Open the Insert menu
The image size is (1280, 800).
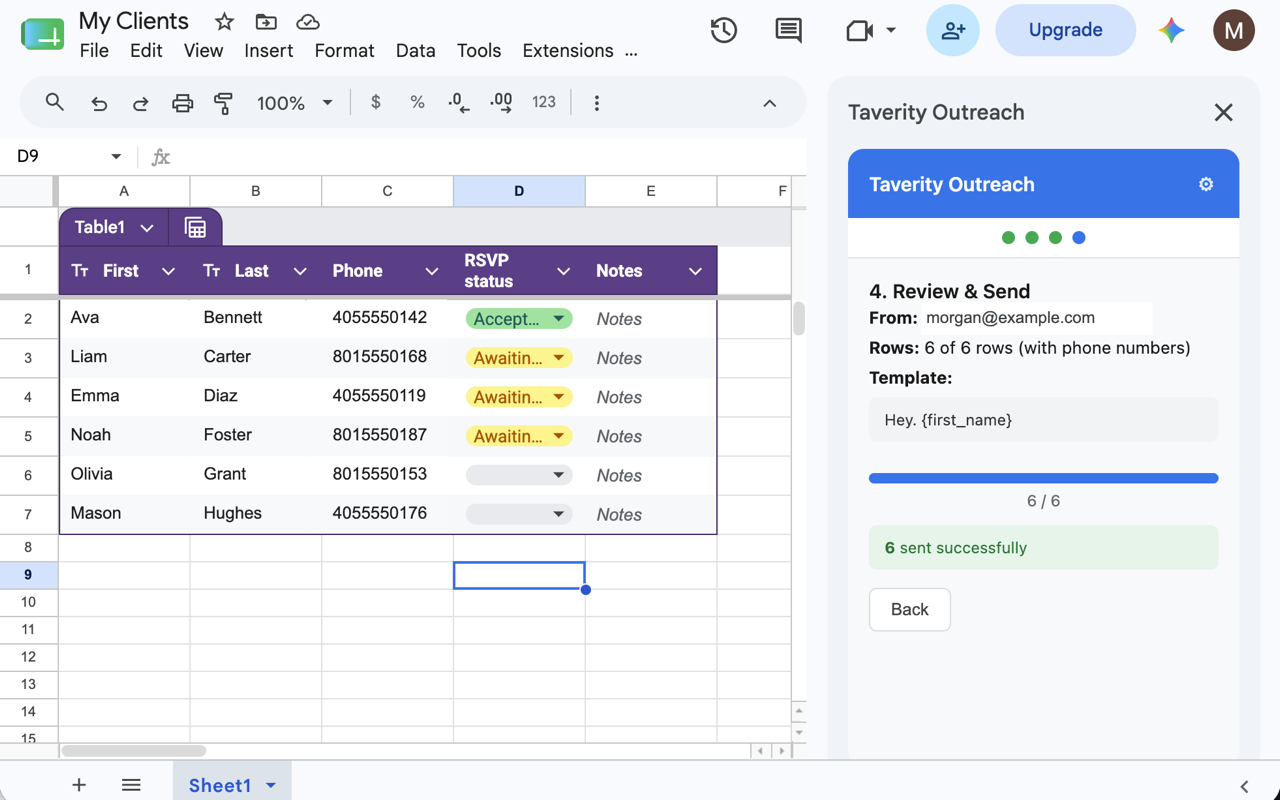269,51
